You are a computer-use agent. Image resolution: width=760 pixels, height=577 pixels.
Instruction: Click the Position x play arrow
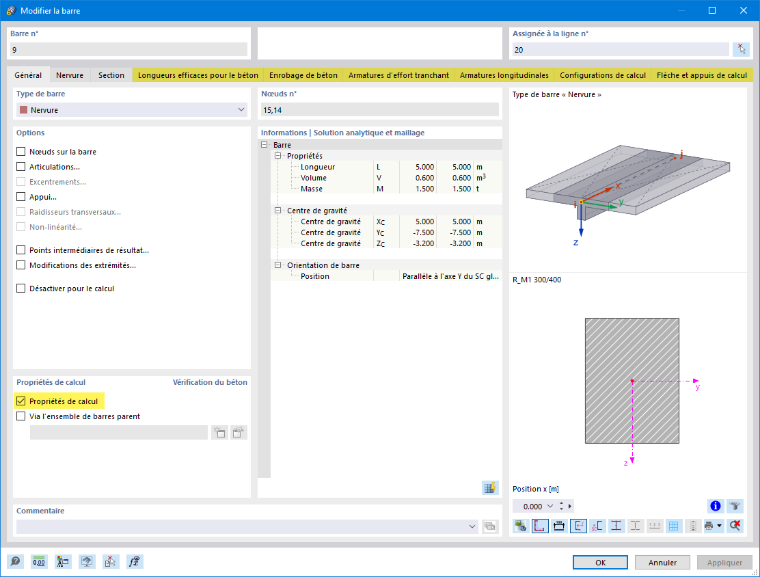pyautogui.click(x=570, y=506)
